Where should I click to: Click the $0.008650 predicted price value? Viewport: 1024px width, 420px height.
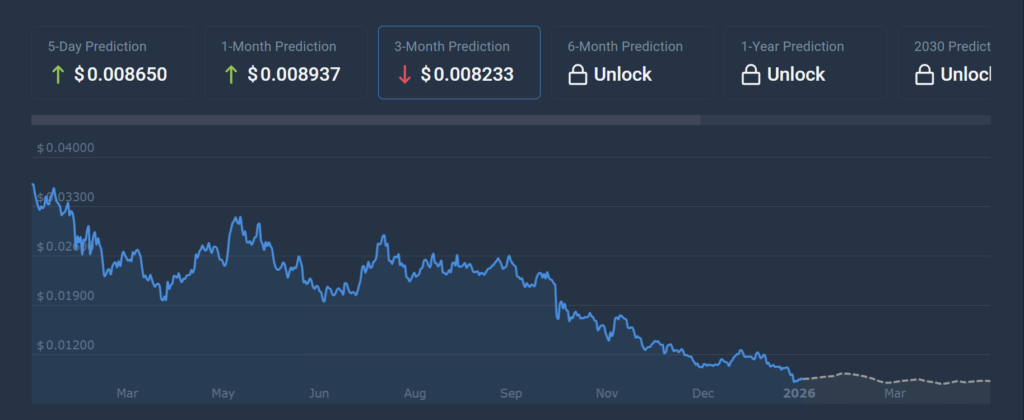tap(120, 74)
